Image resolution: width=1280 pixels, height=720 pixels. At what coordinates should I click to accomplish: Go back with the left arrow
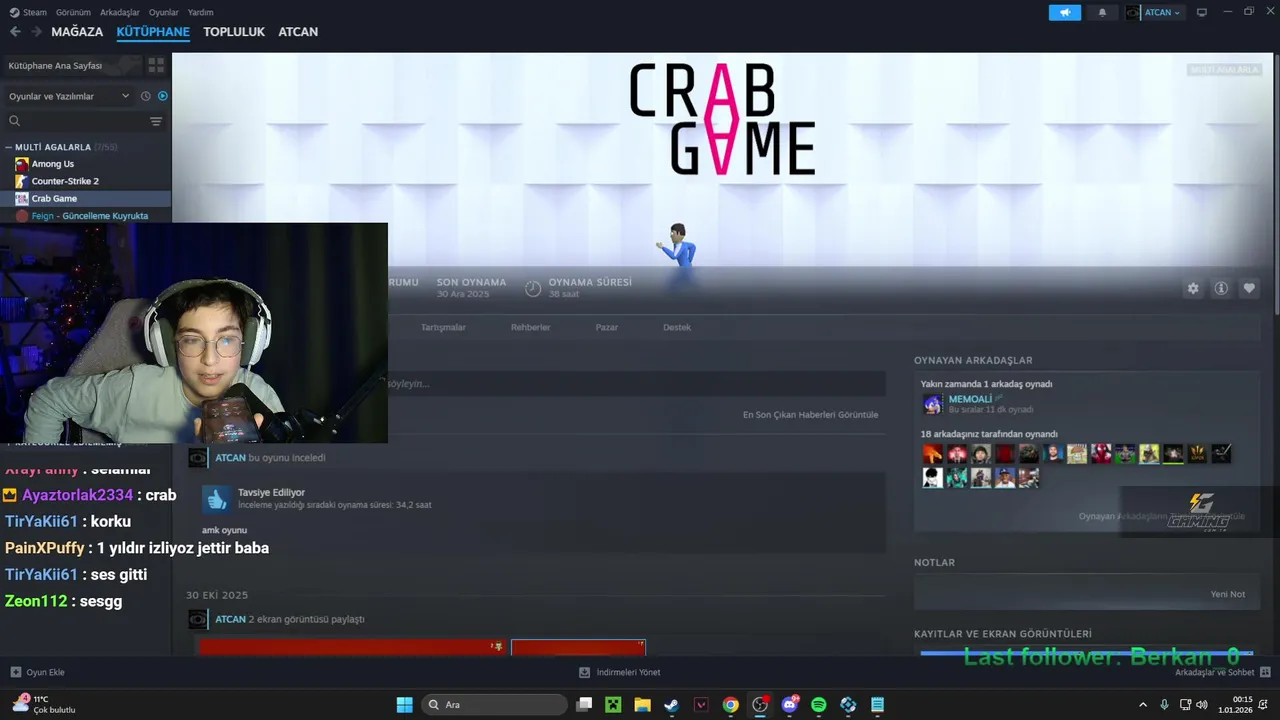pyautogui.click(x=15, y=32)
